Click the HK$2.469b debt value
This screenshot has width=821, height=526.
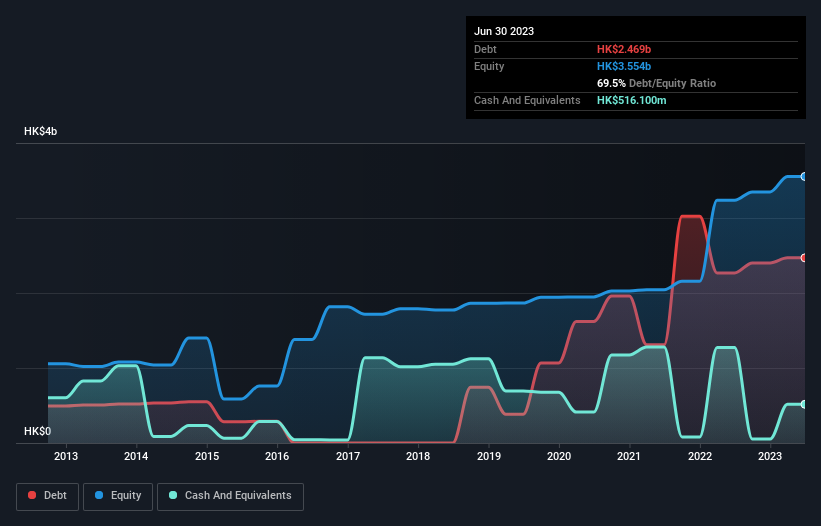coord(624,49)
